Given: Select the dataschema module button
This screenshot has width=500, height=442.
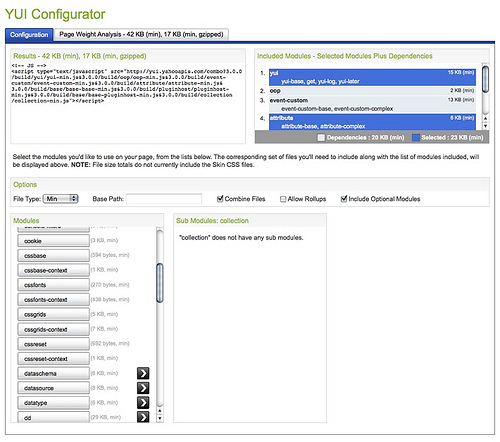Looking at the screenshot, I should pyautogui.click(x=53, y=373).
